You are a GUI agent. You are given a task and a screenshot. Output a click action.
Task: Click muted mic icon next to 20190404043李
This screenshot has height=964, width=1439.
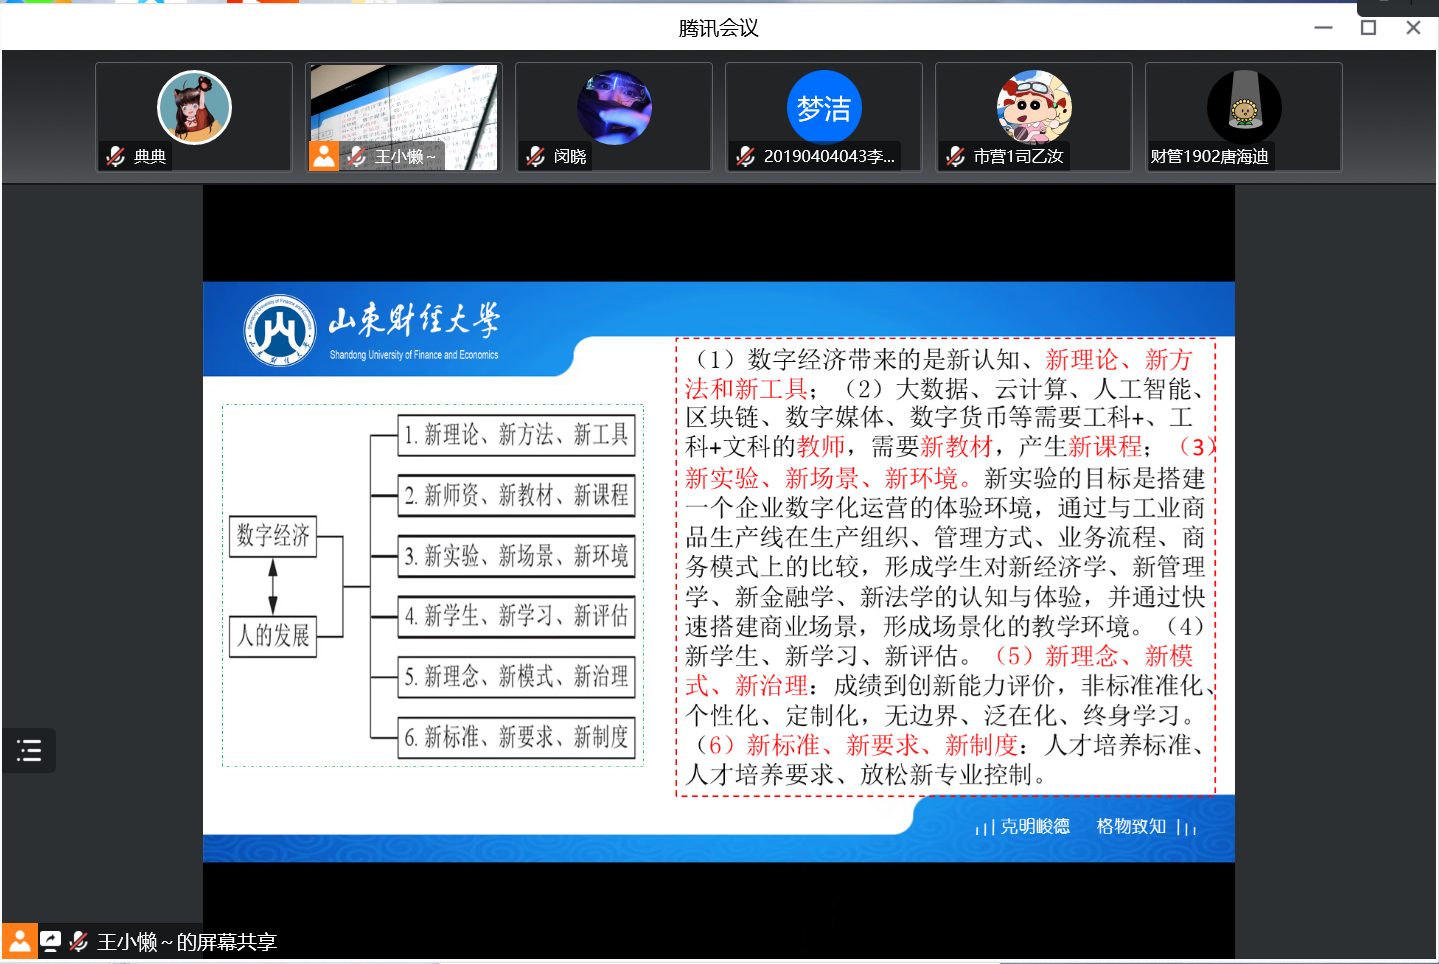(746, 156)
